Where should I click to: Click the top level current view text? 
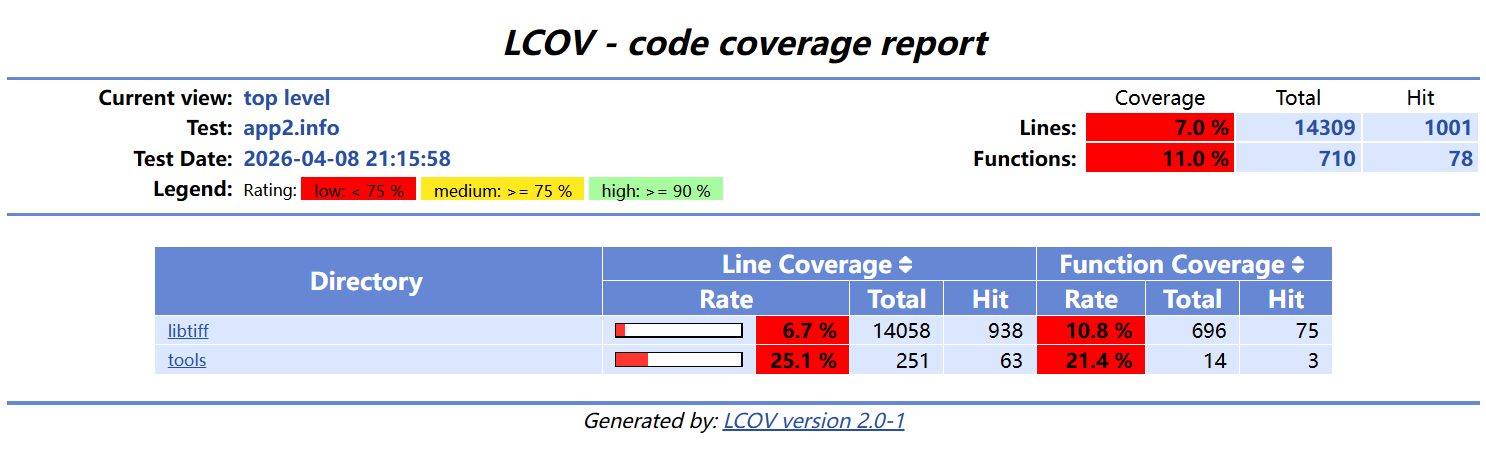[x=287, y=98]
